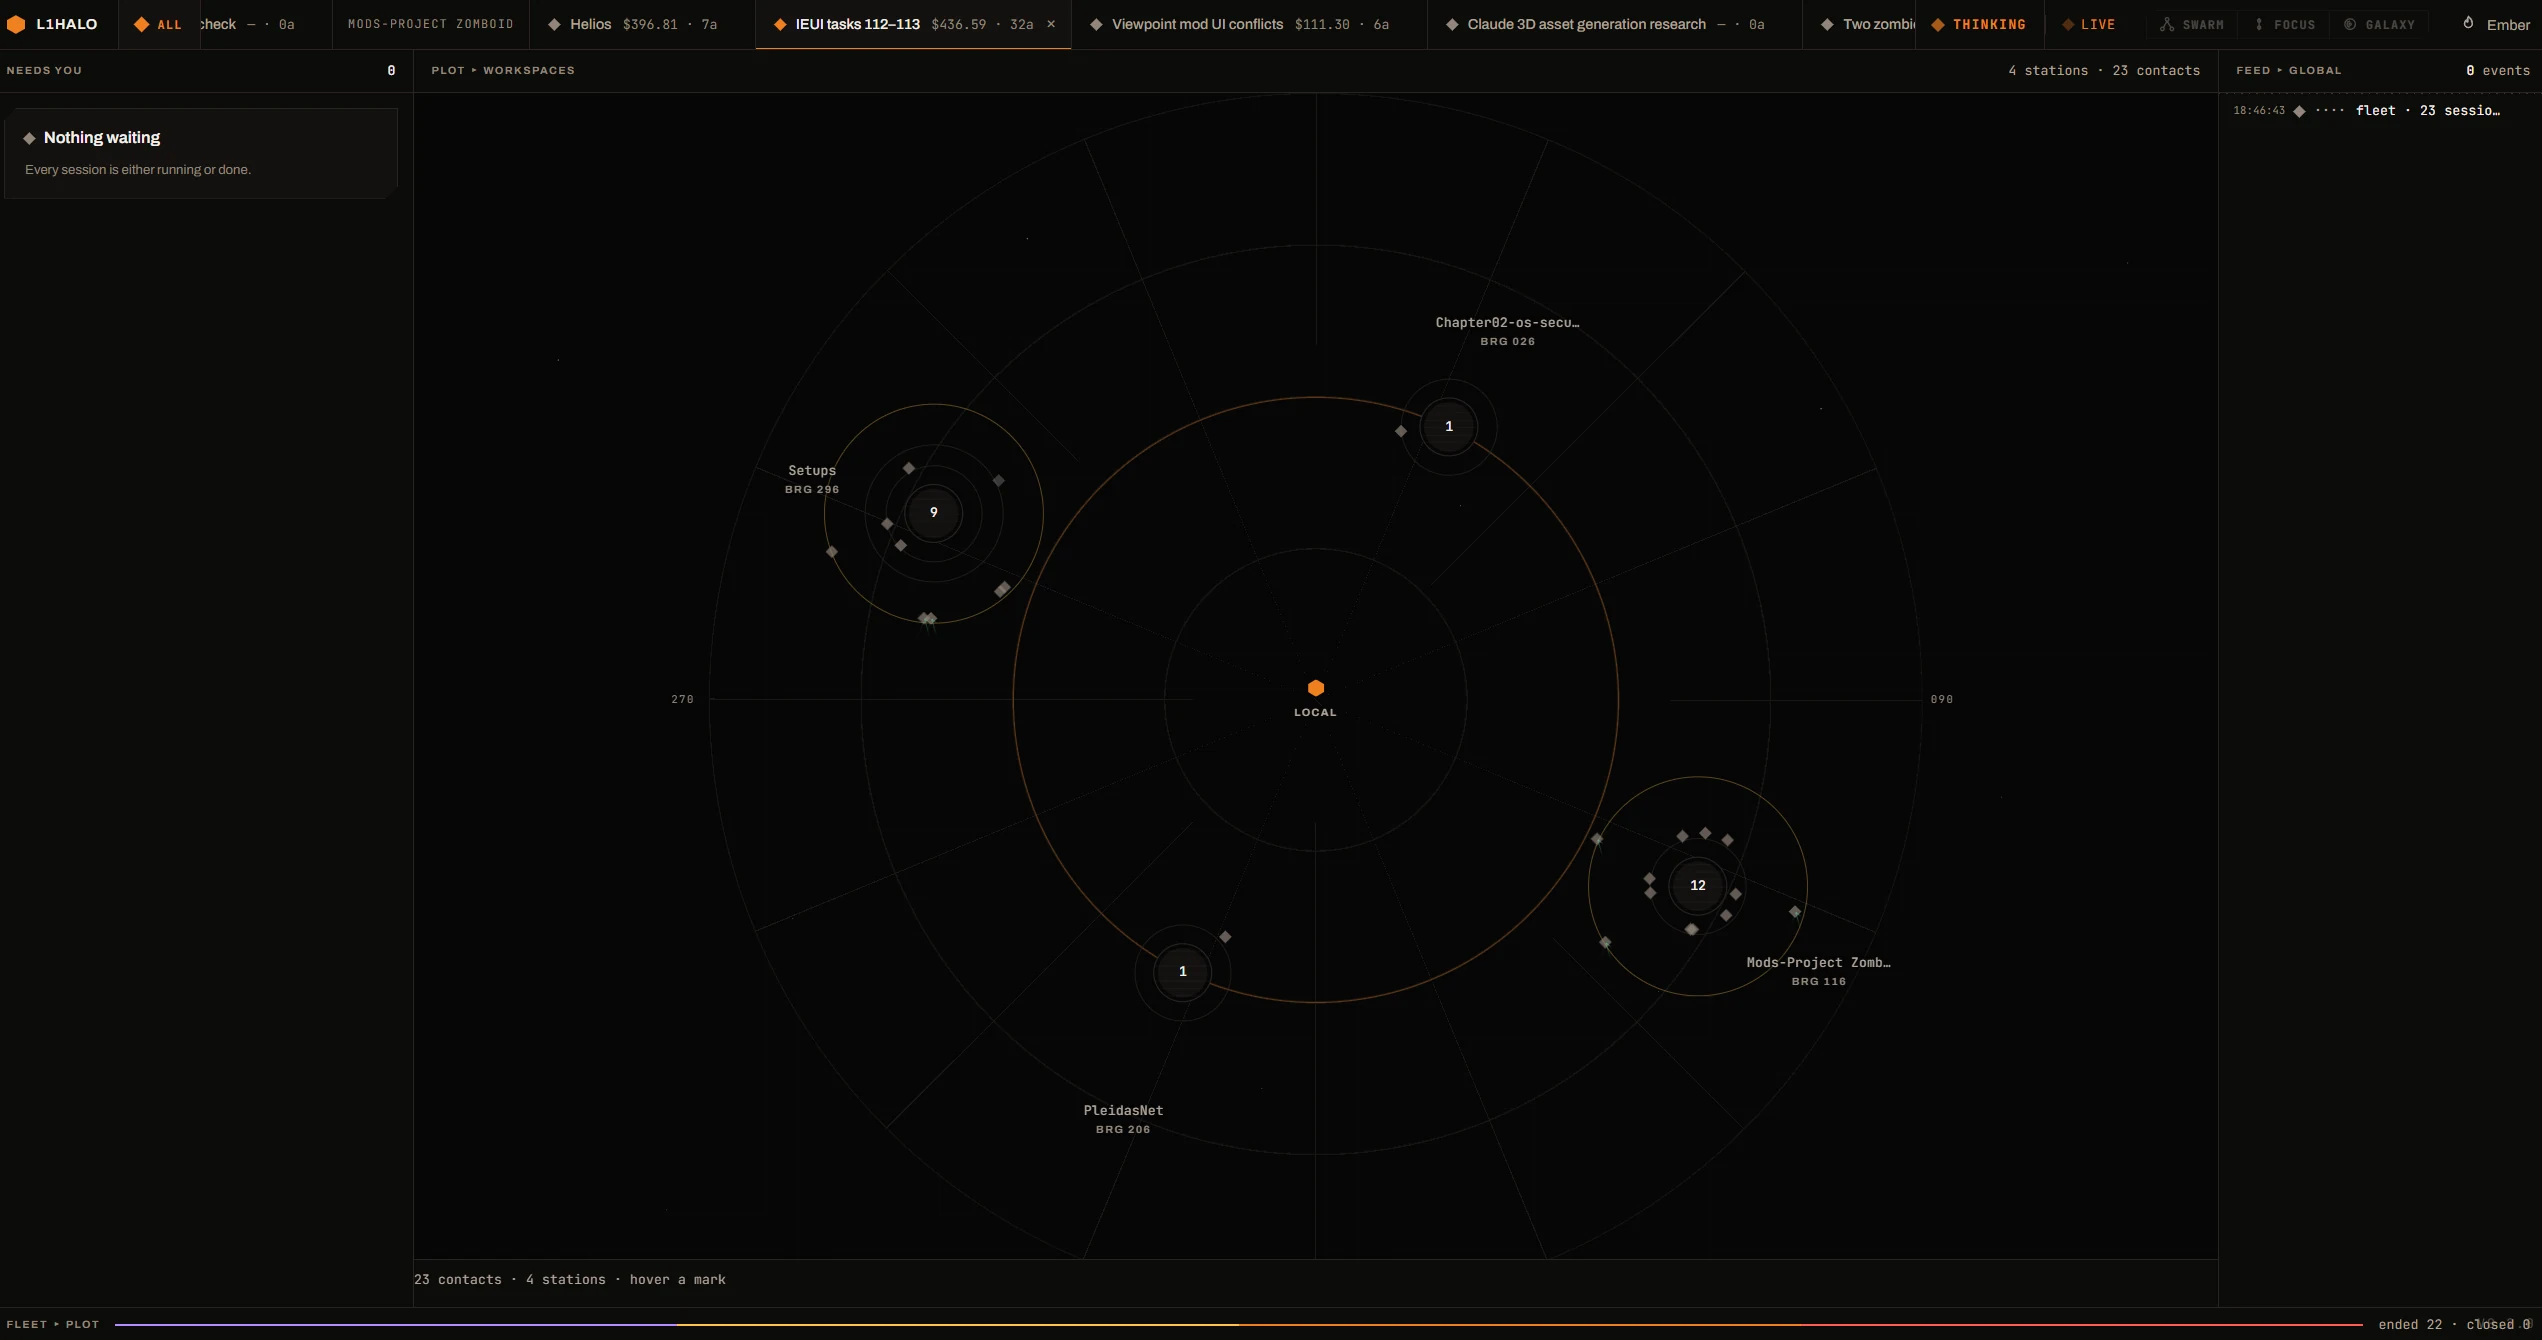
Task: Toggle the THINKING filter
Action: (1979, 24)
